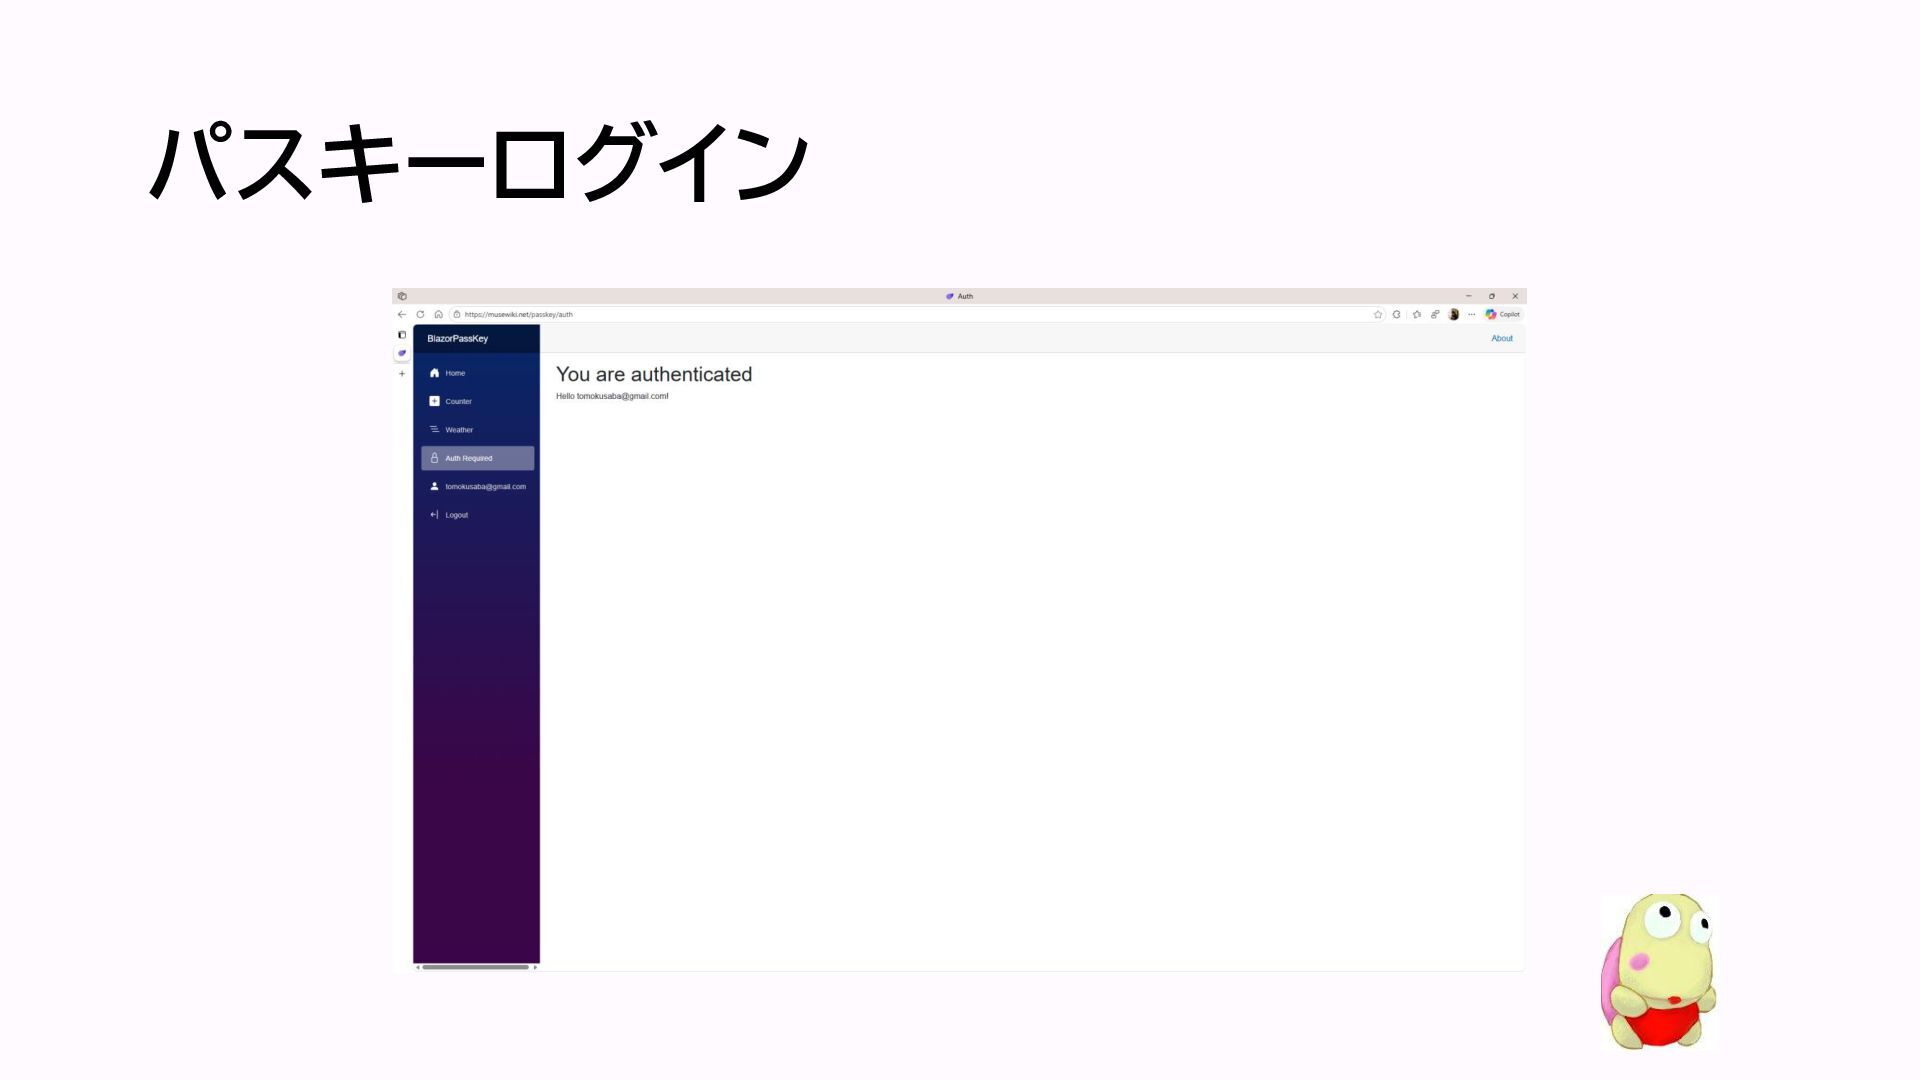Click the About link

pos(1502,339)
